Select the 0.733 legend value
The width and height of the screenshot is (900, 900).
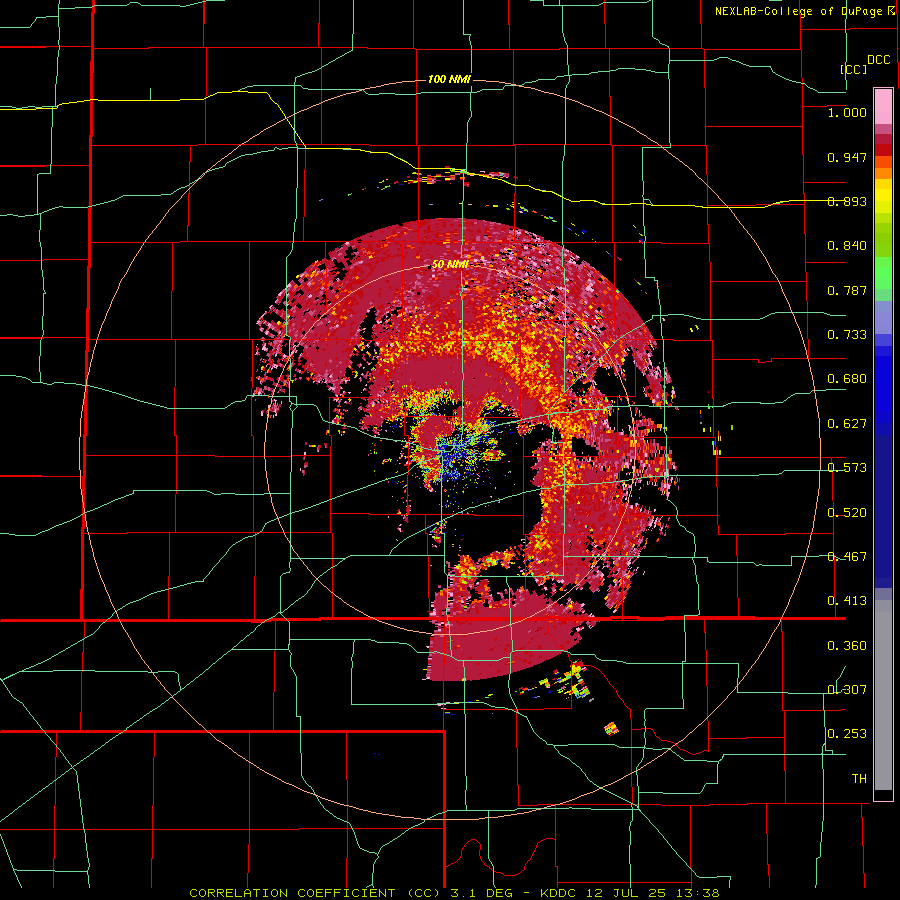(847, 335)
